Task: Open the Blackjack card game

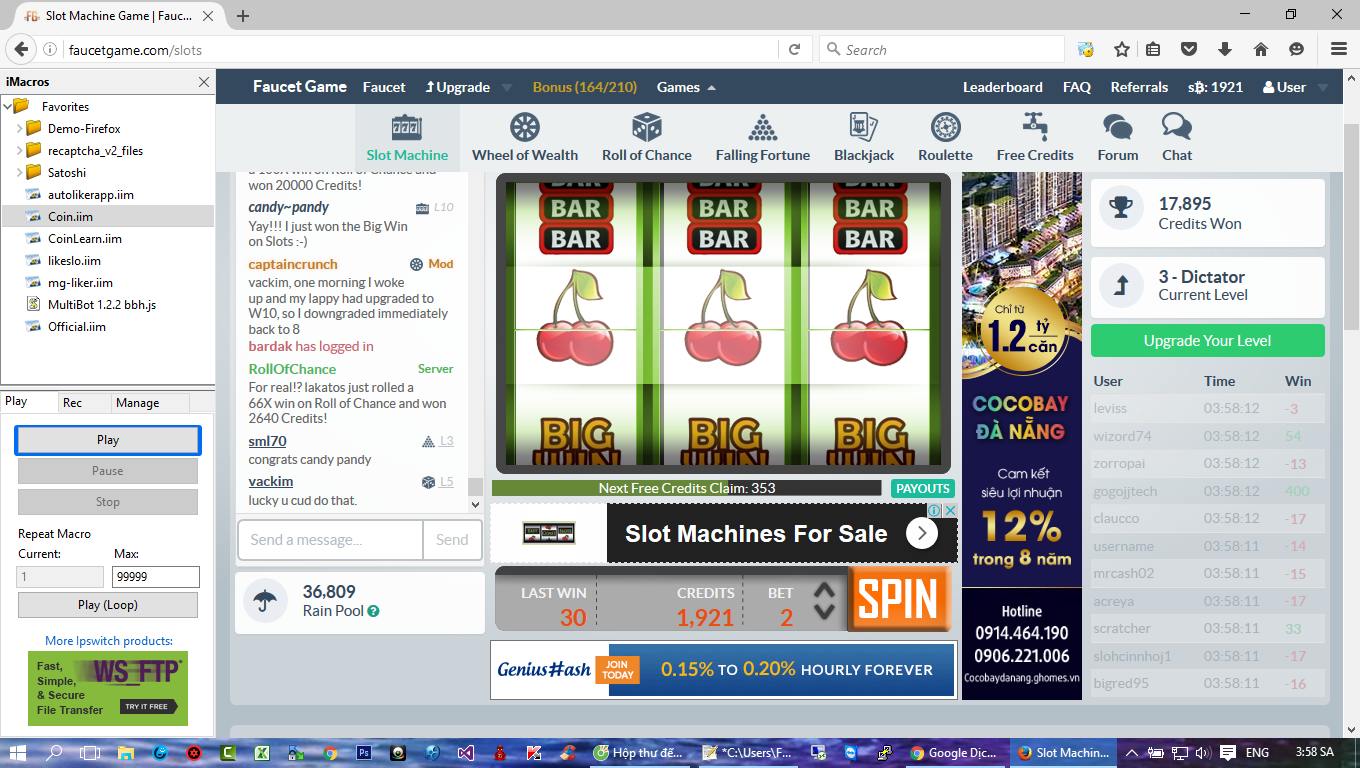Action: [x=864, y=138]
